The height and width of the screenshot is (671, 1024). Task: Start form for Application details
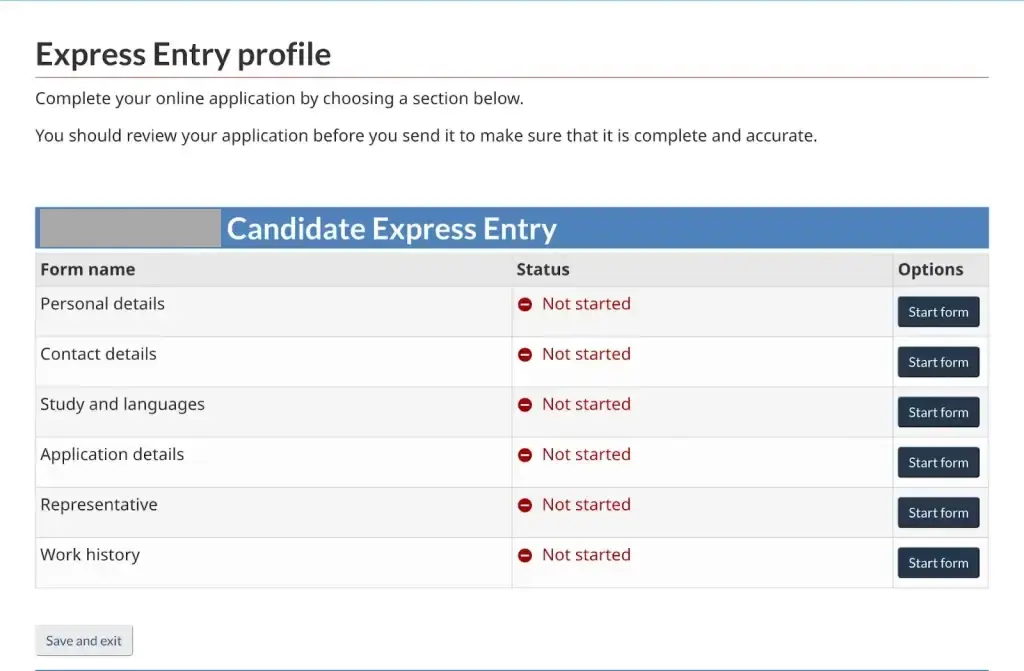[938, 462]
